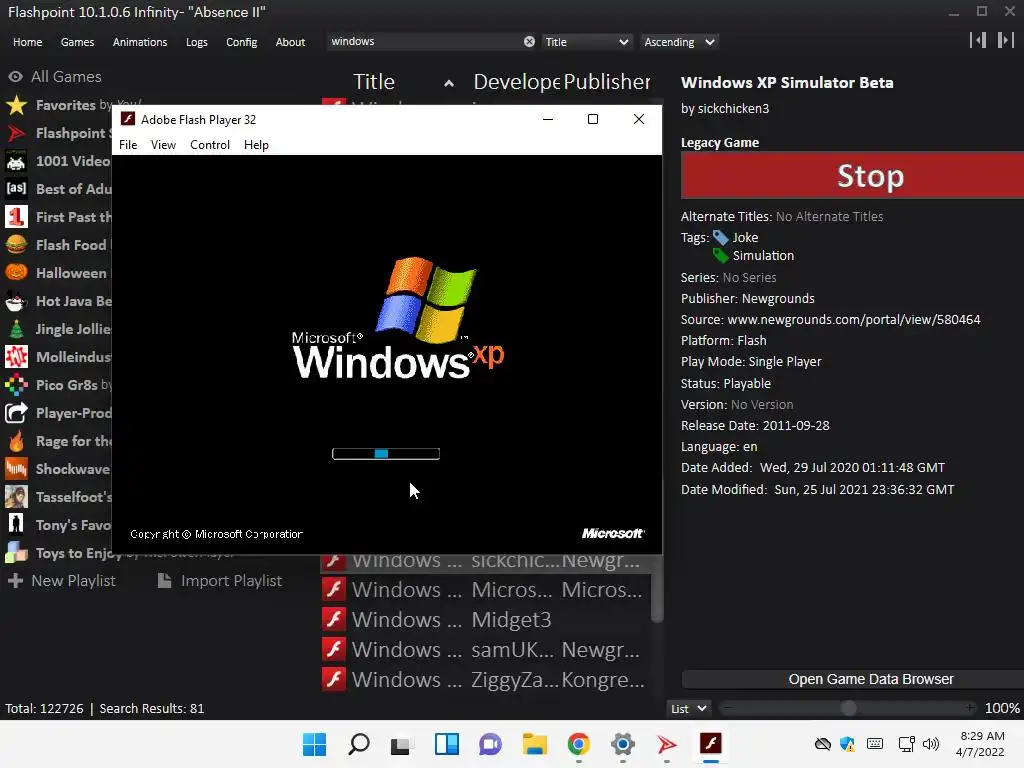The image size is (1024, 768).
Task: Open the Home tab in Flashpoint
Action: [27, 42]
